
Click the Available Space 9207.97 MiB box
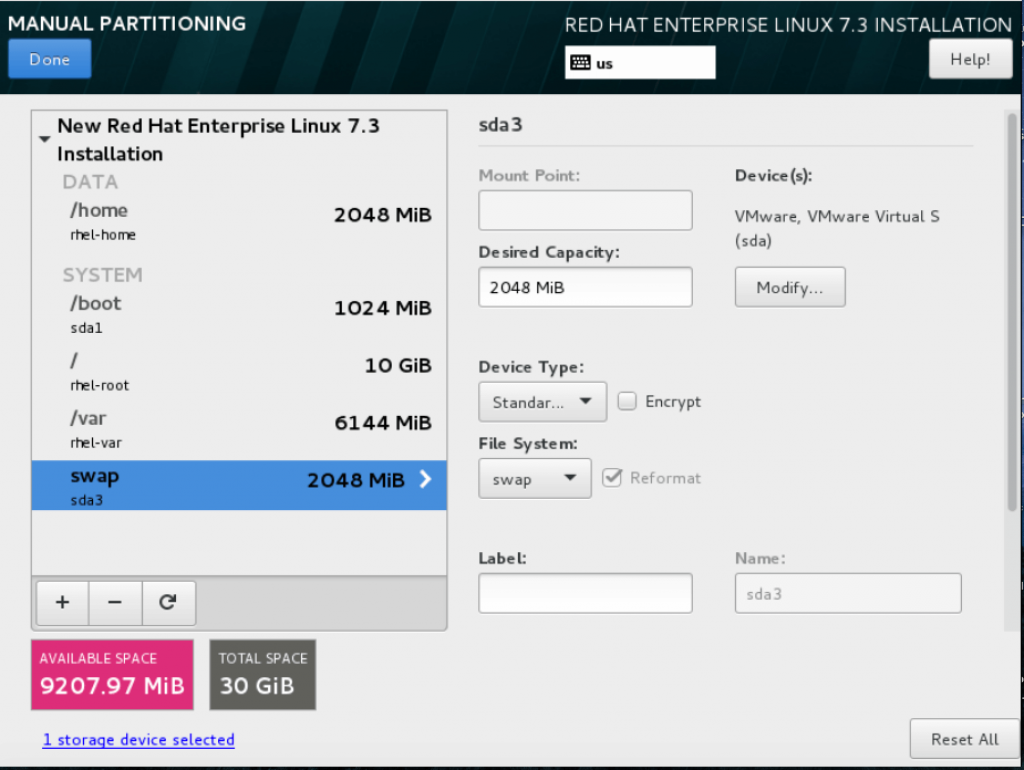tap(112, 675)
